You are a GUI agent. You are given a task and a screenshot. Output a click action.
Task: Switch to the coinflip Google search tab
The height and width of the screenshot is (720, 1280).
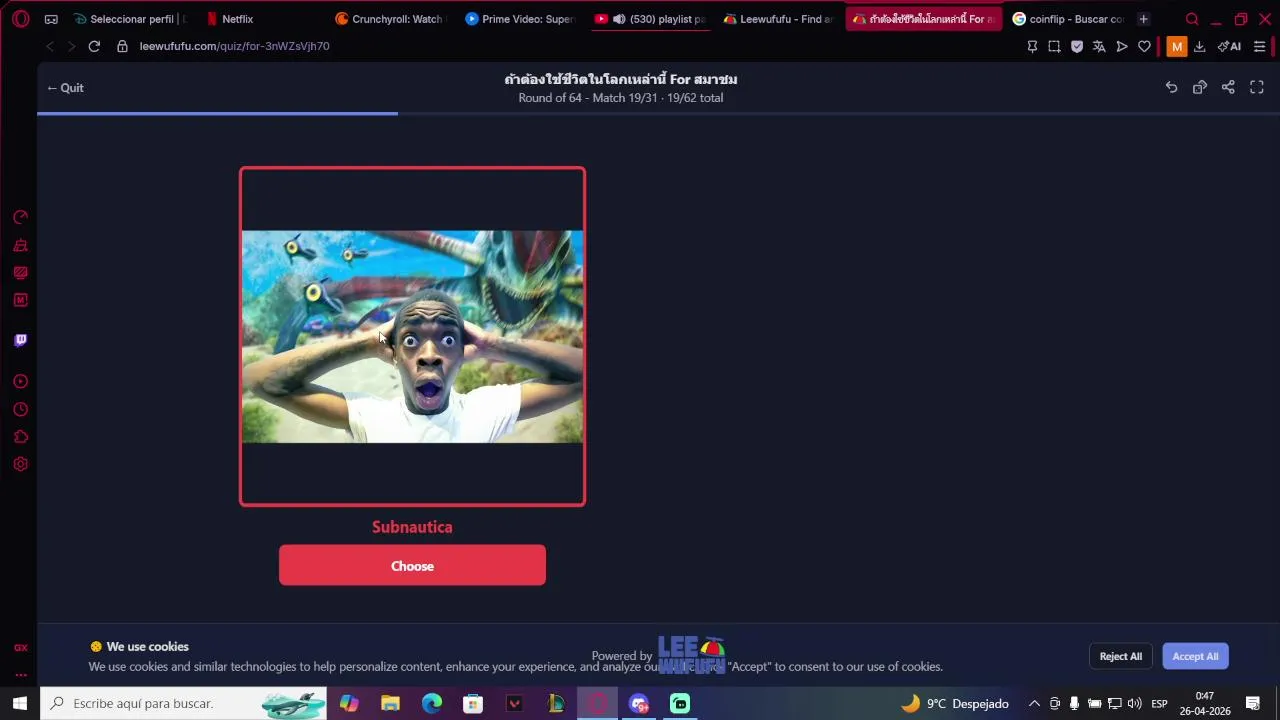(1068, 19)
